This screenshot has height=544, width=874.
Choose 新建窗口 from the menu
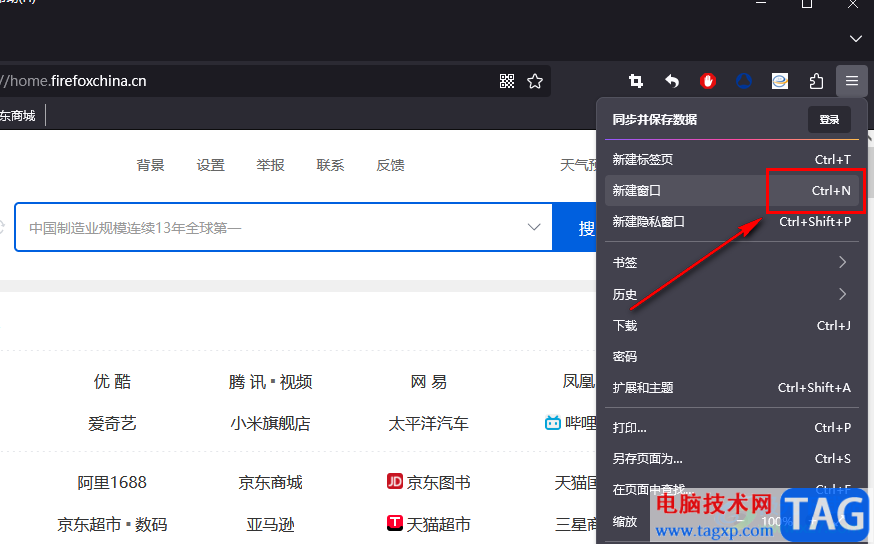coord(731,191)
